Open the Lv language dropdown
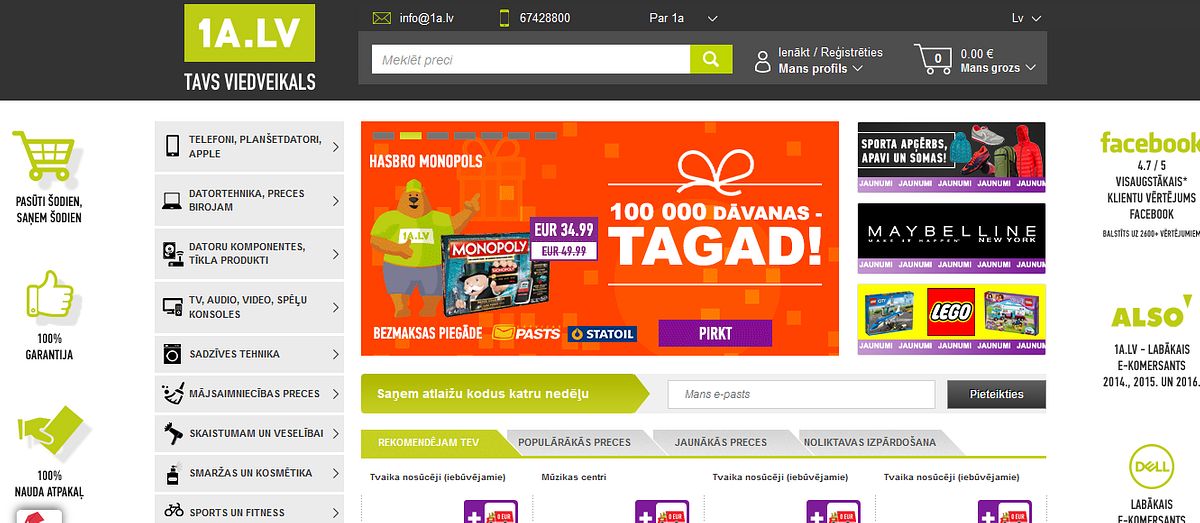Image resolution: width=1200 pixels, height=523 pixels. [x=1027, y=18]
